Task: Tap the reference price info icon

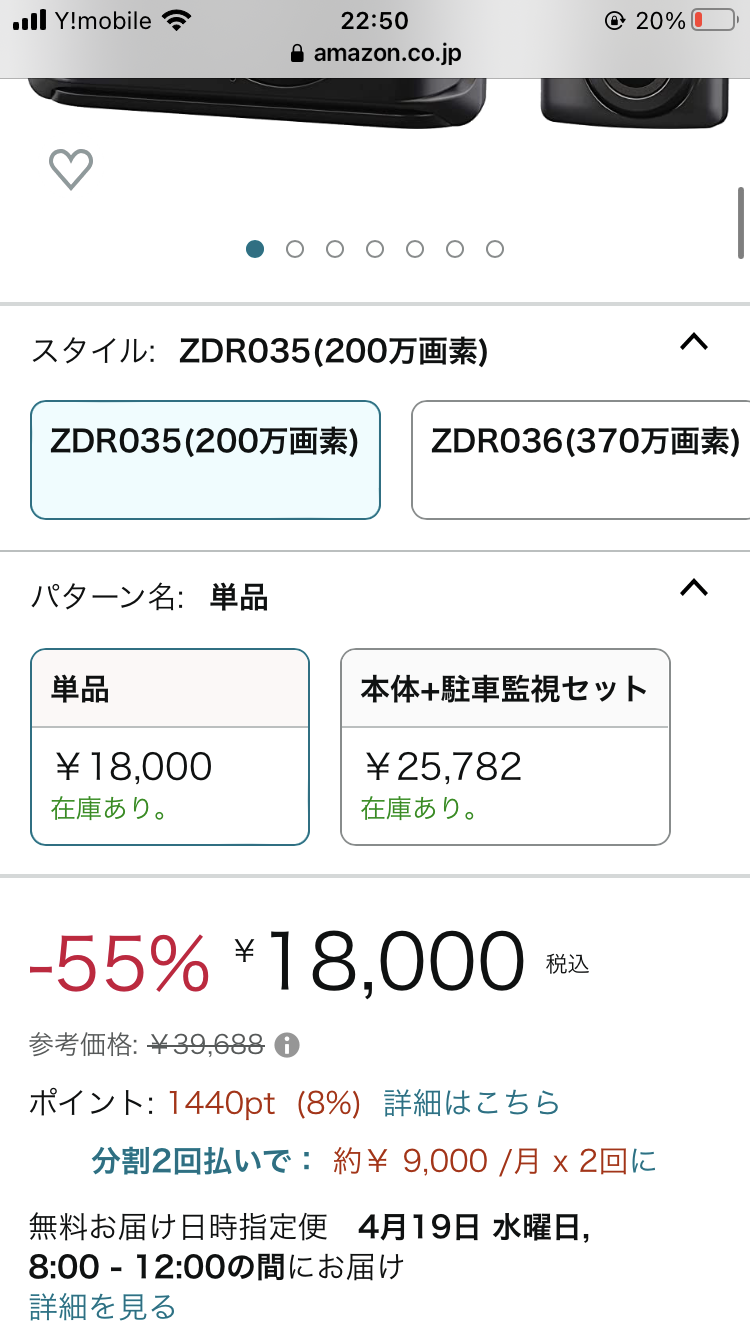Action: [289, 1044]
